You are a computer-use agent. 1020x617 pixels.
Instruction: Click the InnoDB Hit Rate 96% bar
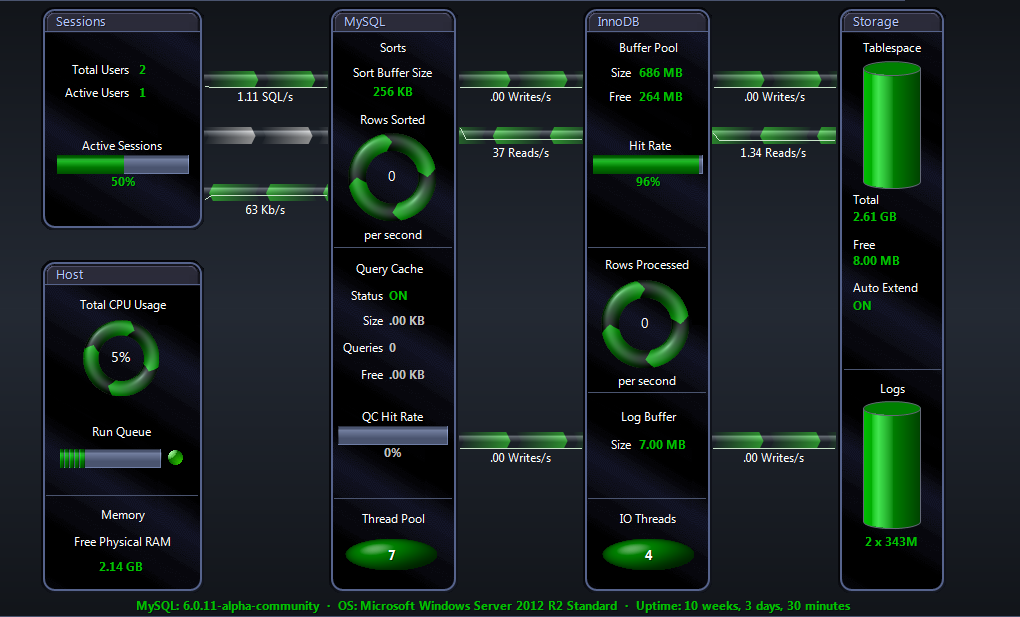pos(648,165)
